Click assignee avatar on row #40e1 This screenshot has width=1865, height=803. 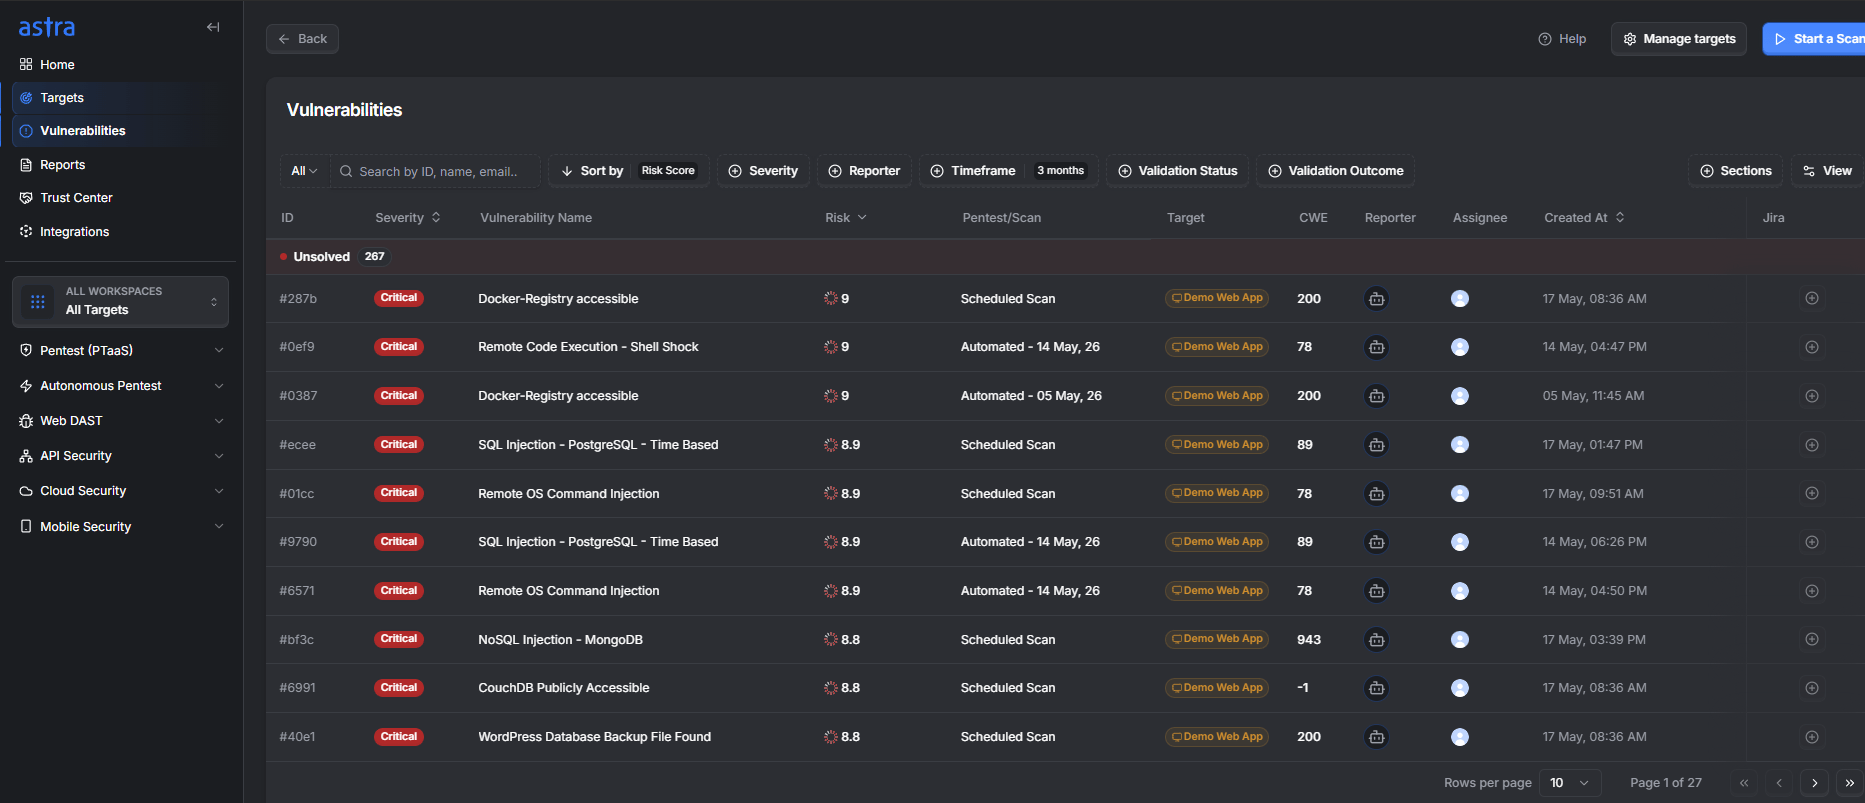(x=1460, y=737)
